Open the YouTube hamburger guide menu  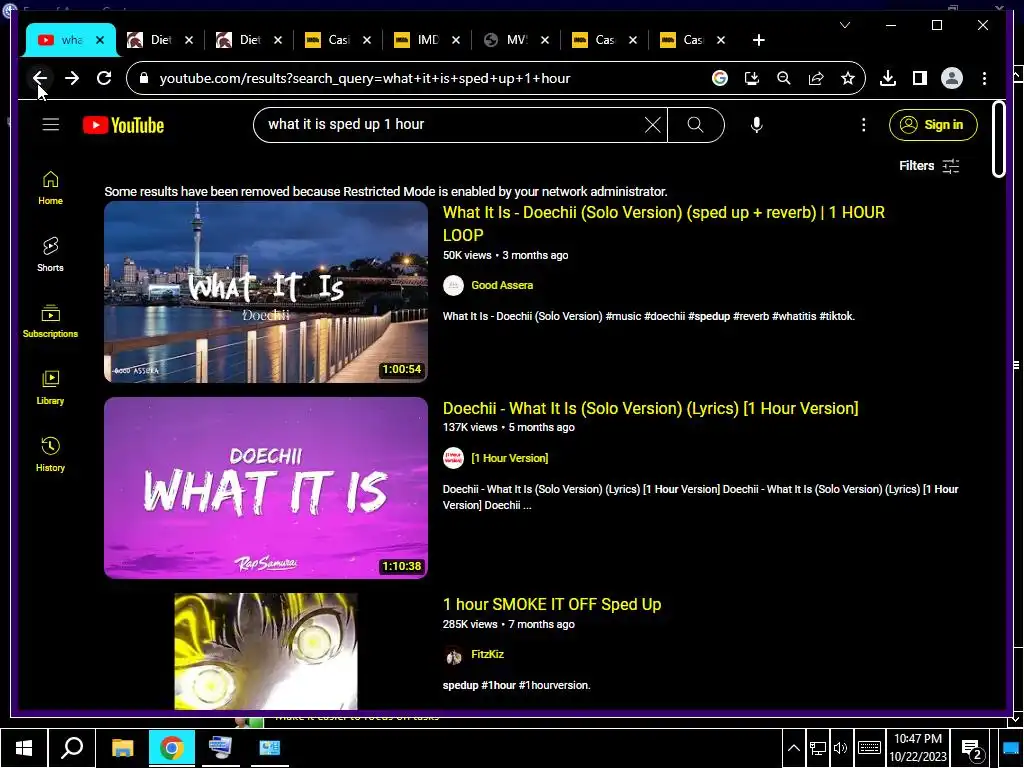click(51, 124)
